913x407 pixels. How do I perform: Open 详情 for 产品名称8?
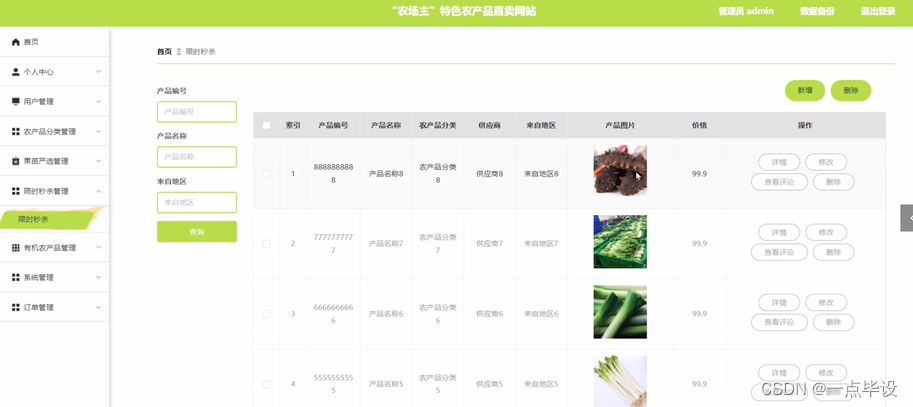(x=779, y=162)
